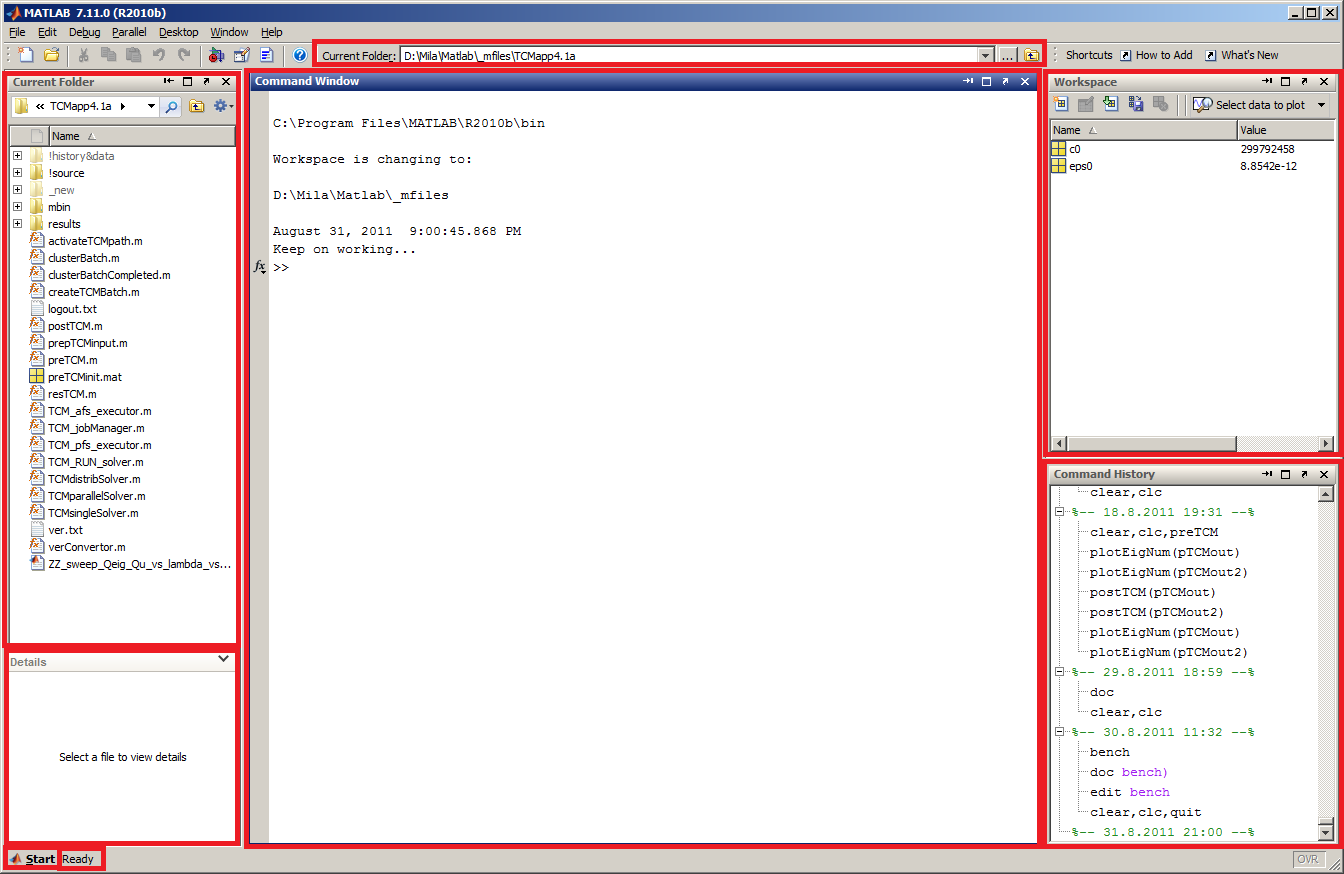Screen dimensions: 1344x874
Task: Click 'postTCM(pTCMout2)' in Command History
Action: (1156, 612)
